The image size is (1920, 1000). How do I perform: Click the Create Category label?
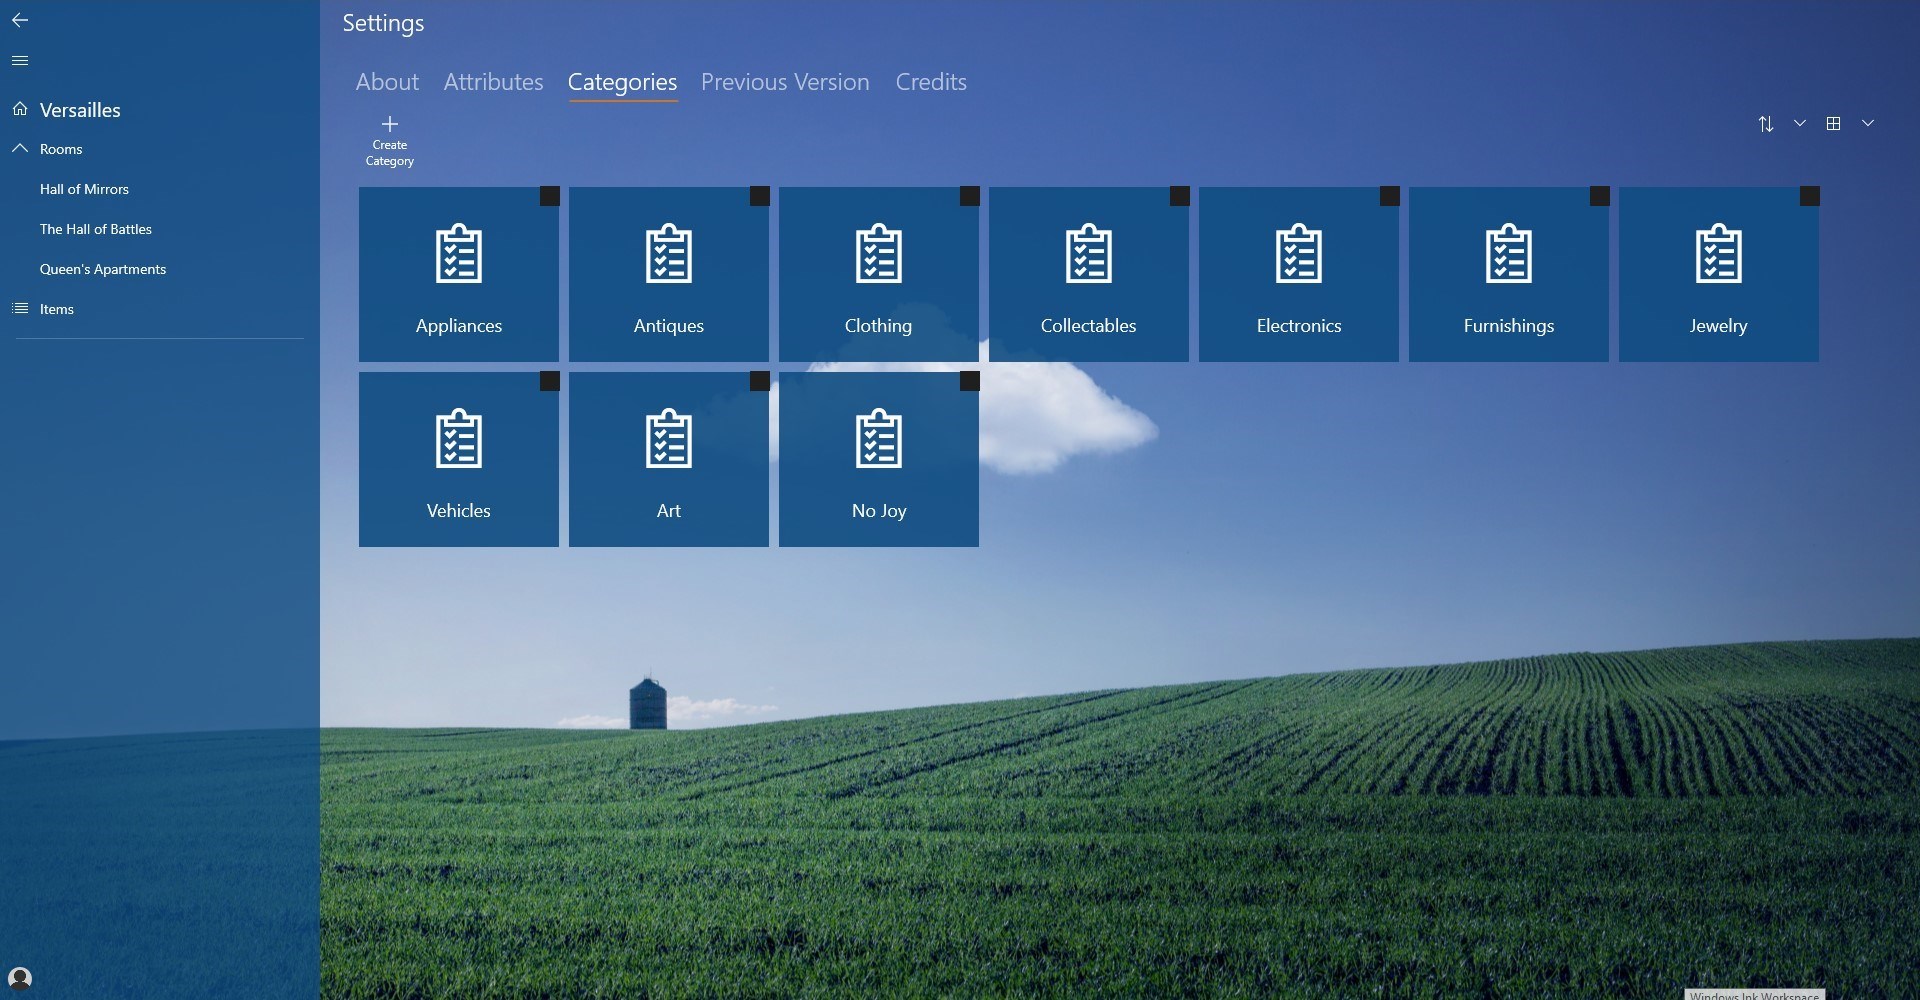(390, 153)
